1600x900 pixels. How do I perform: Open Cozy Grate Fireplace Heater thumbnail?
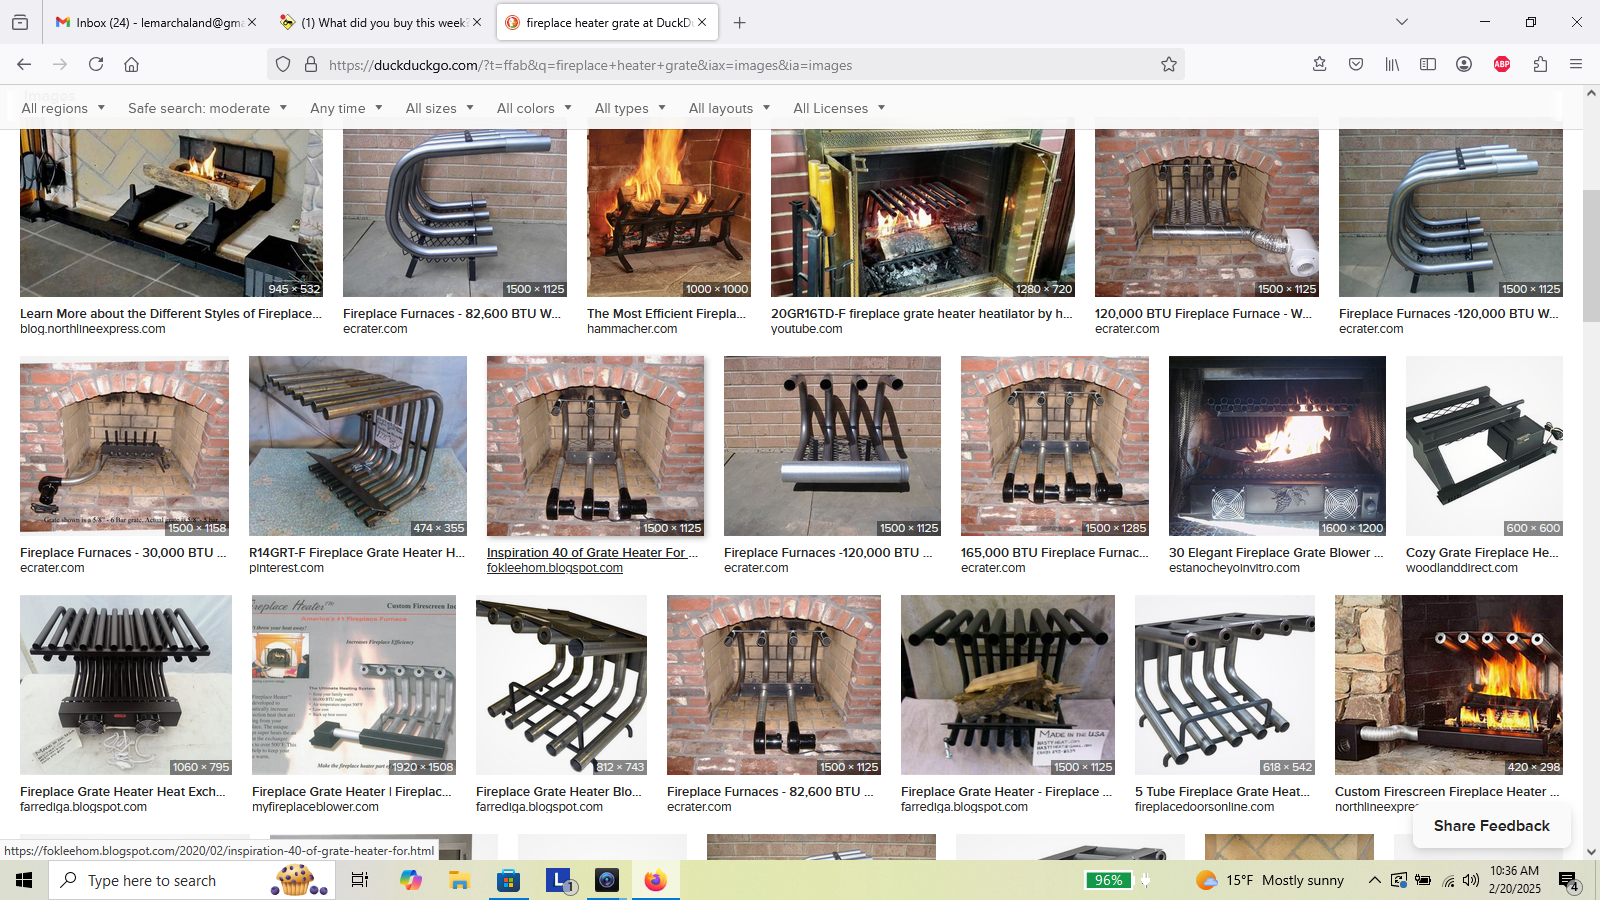tap(1484, 446)
